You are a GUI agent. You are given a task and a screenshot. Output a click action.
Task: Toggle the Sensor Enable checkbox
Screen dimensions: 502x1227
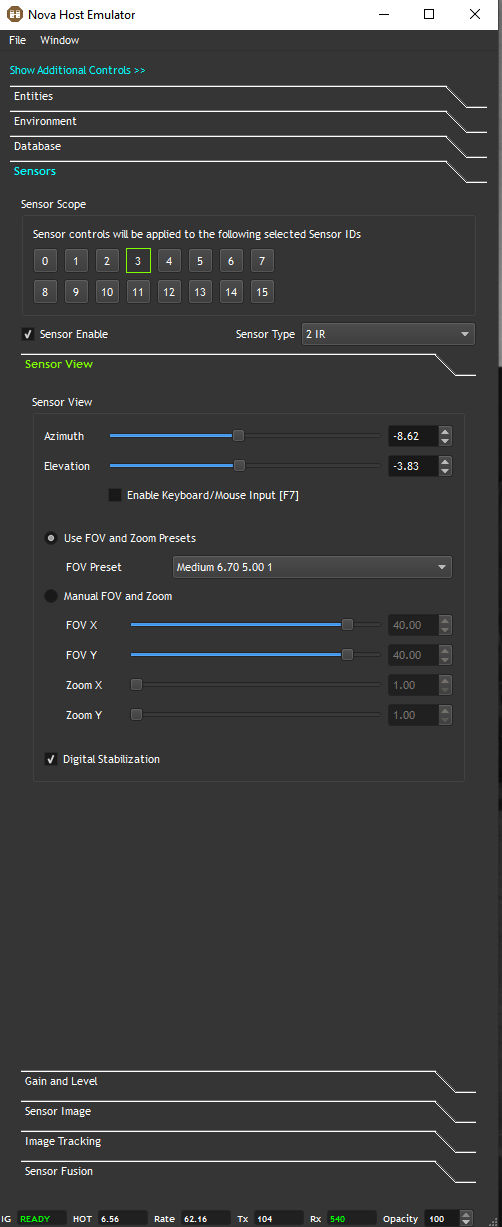(x=28, y=334)
